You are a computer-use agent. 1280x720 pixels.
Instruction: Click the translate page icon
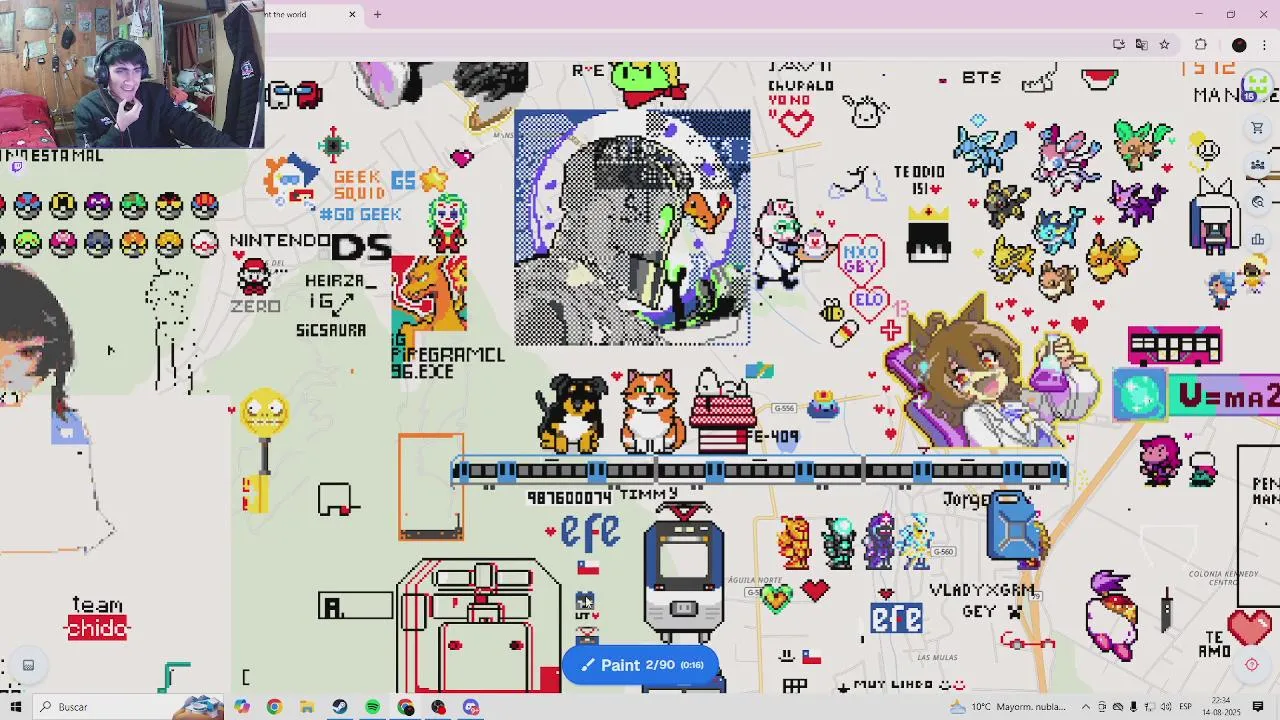1141,44
